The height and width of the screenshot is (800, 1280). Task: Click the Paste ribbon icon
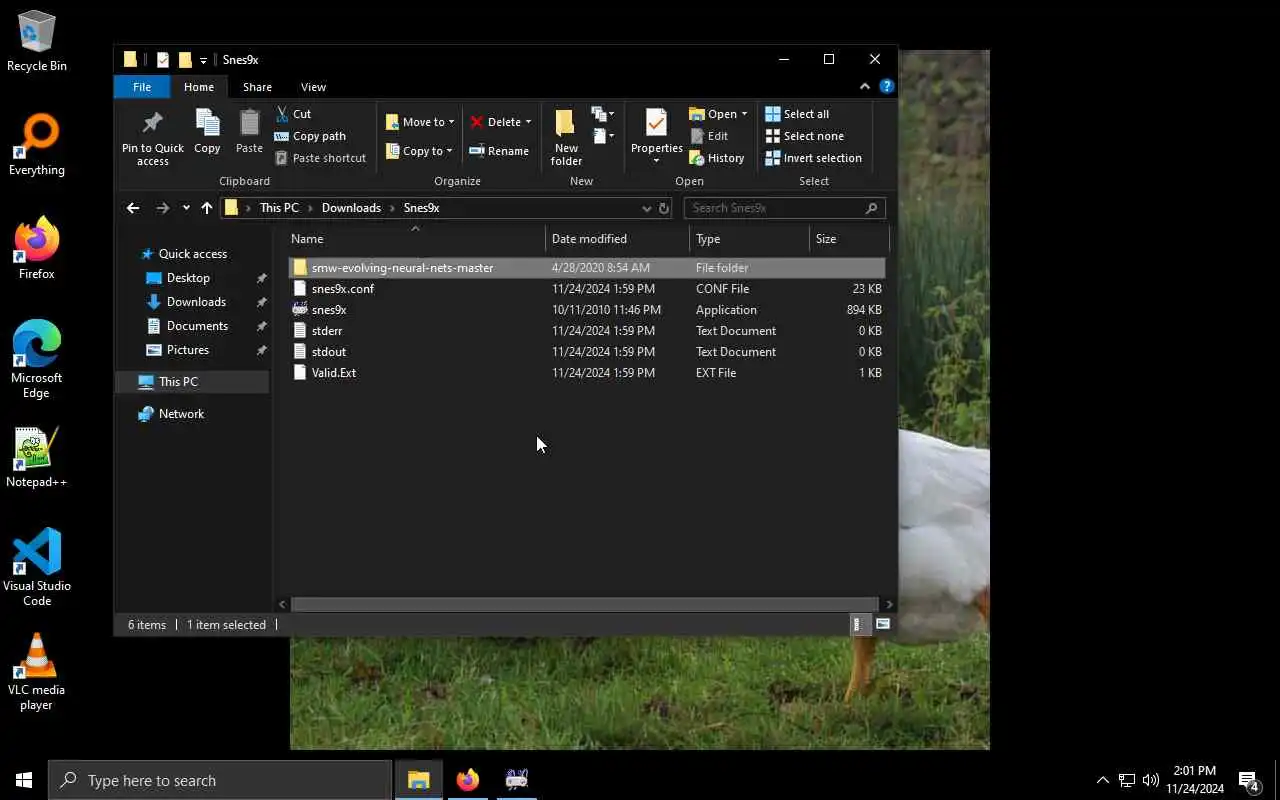[249, 132]
